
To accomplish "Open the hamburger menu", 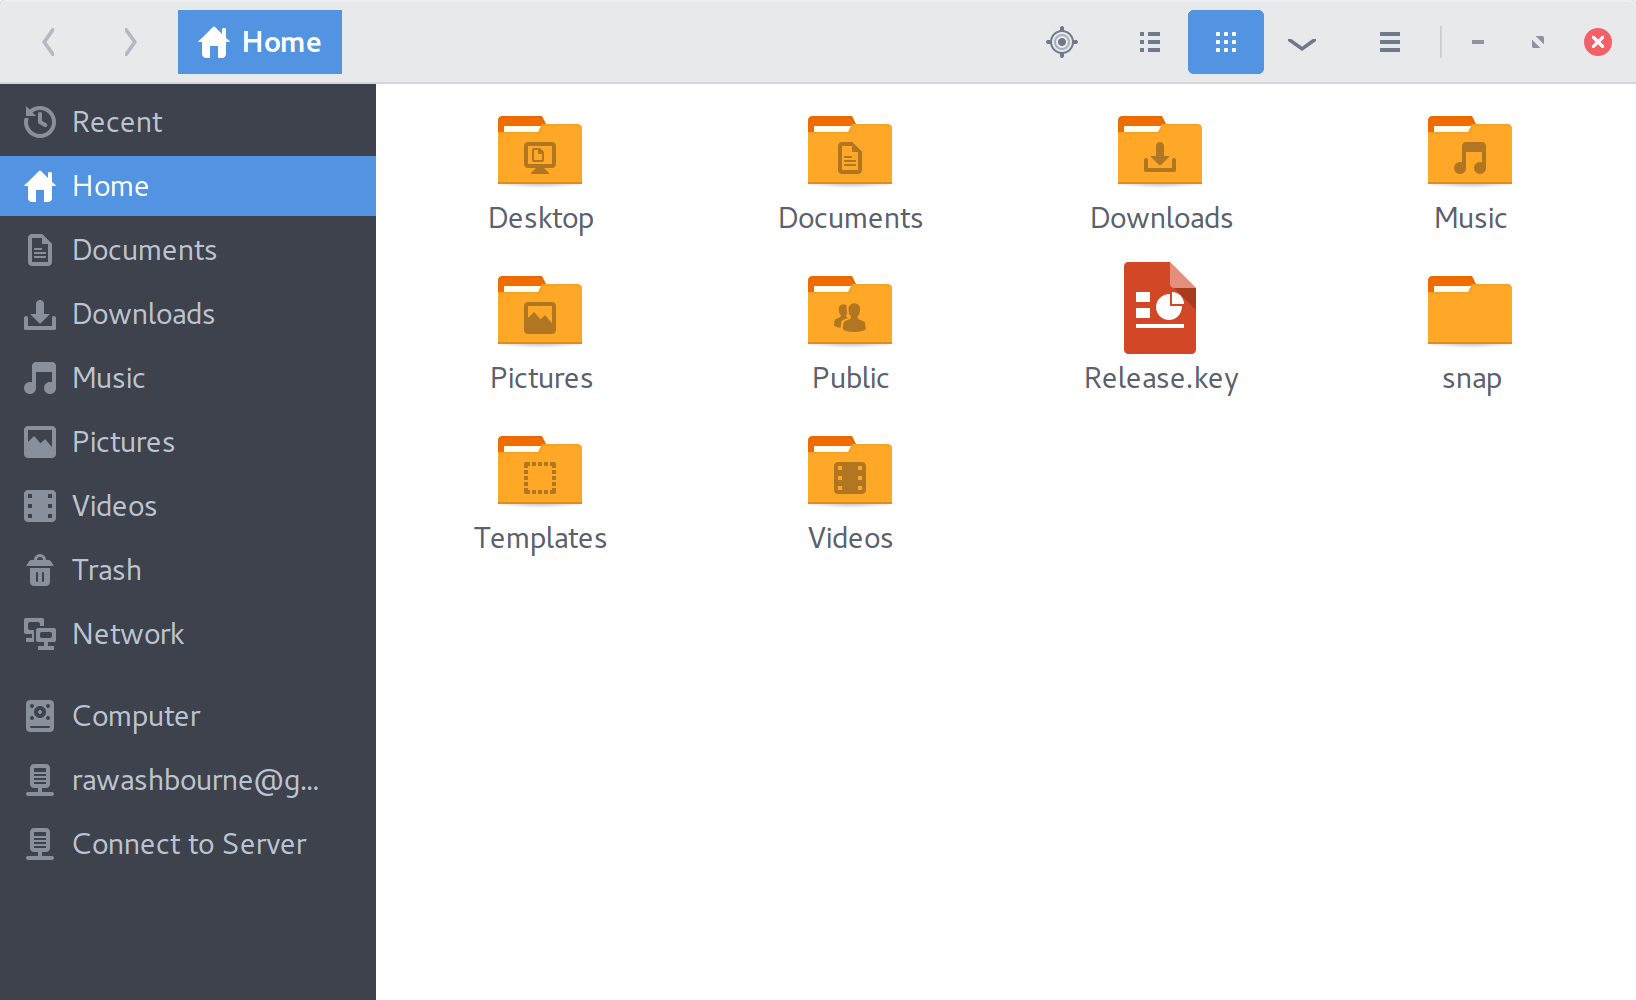I will click(1390, 42).
